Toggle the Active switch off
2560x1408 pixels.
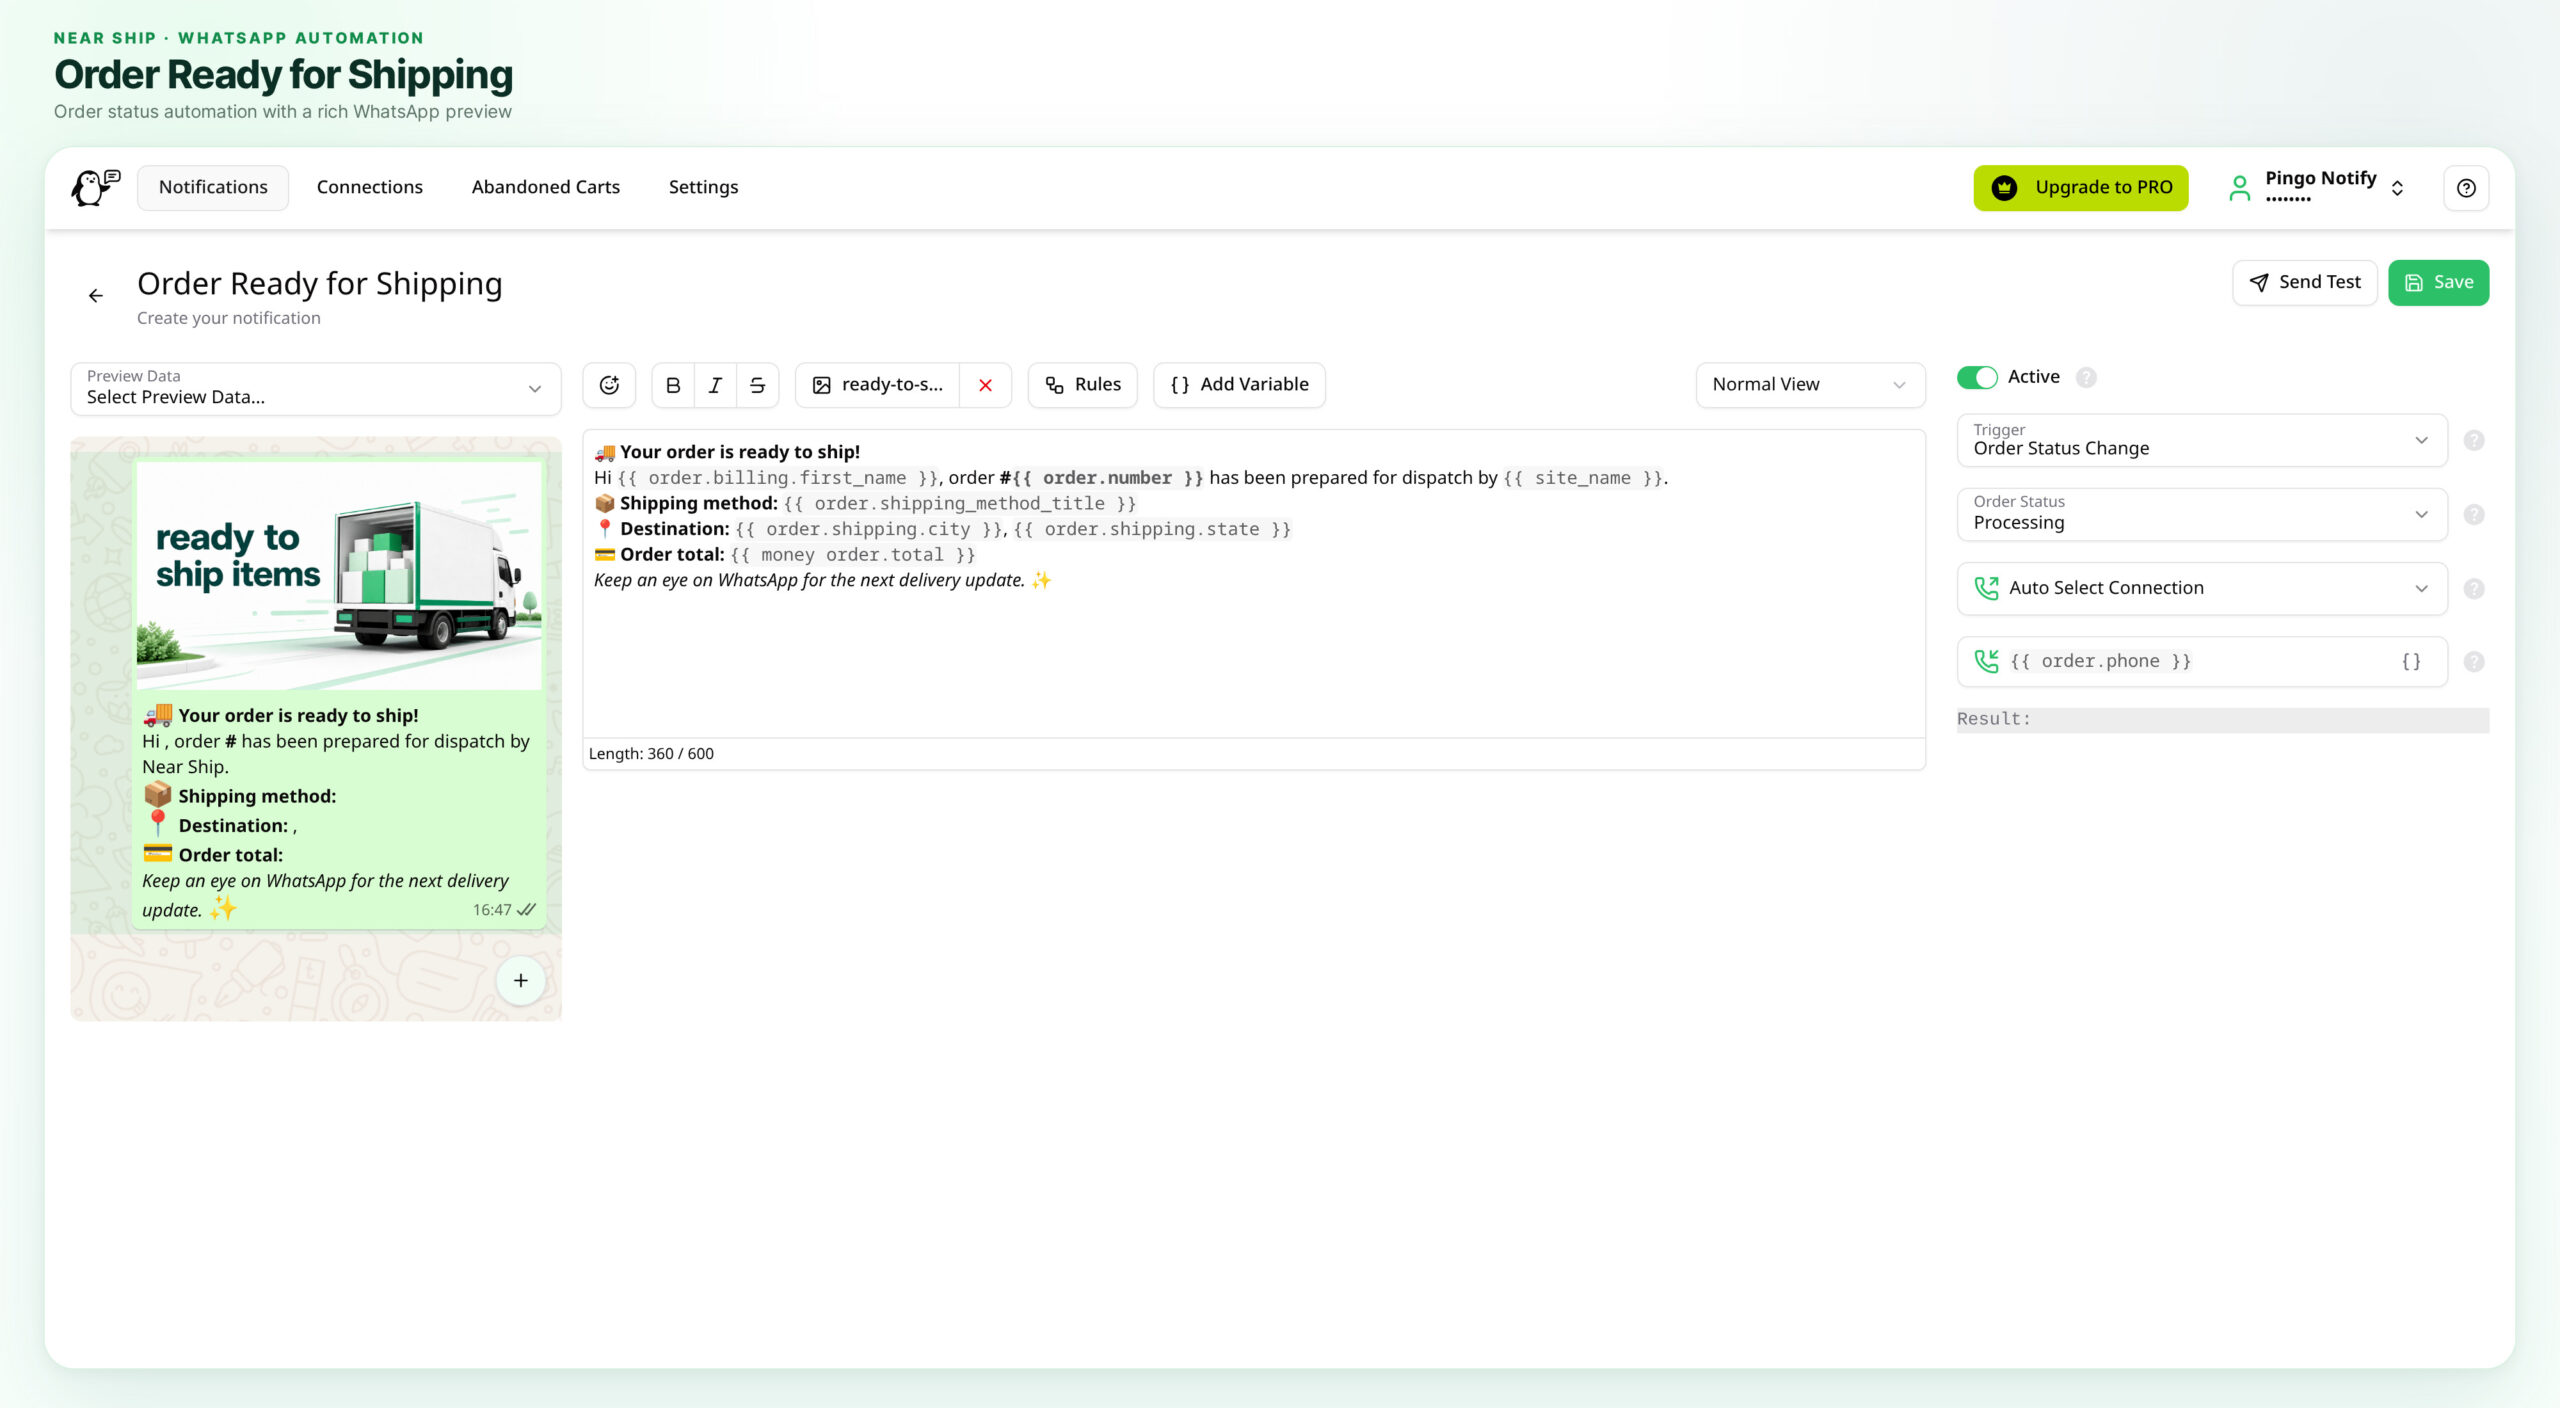[x=1977, y=377]
